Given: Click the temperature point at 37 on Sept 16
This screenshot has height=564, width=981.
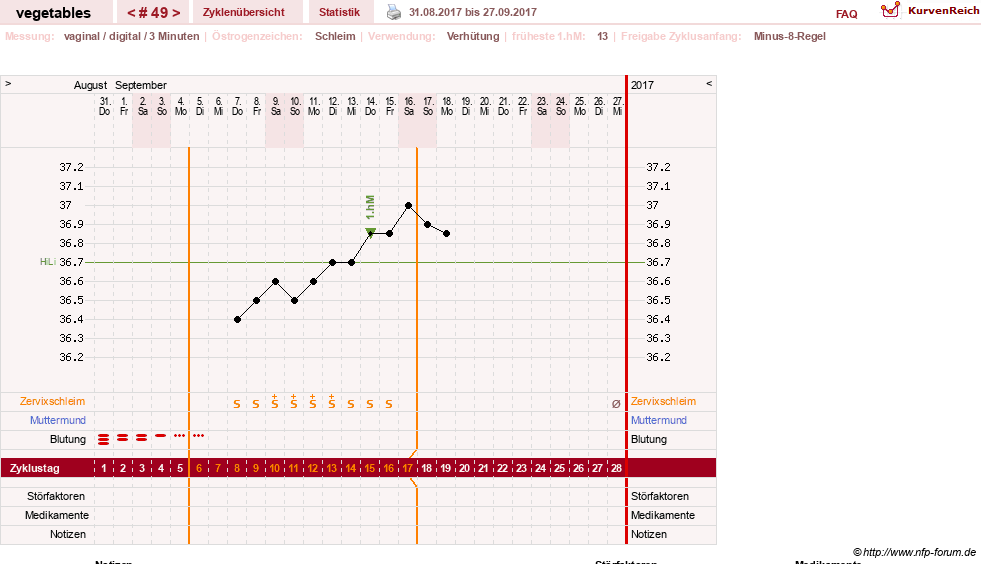Looking at the screenshot, I should (409, 205).
